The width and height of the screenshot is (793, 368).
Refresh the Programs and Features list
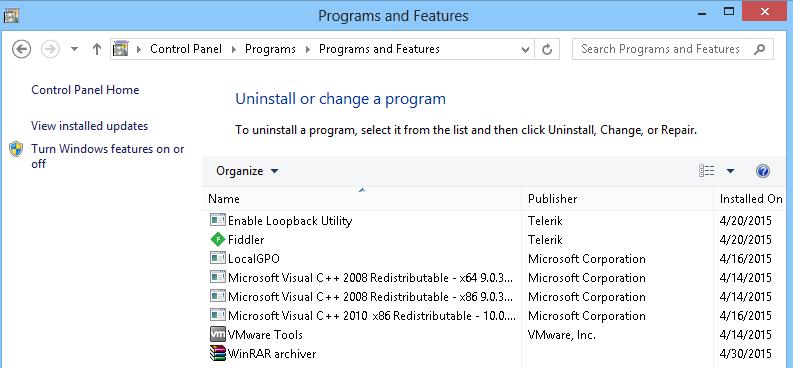[547, 50]
